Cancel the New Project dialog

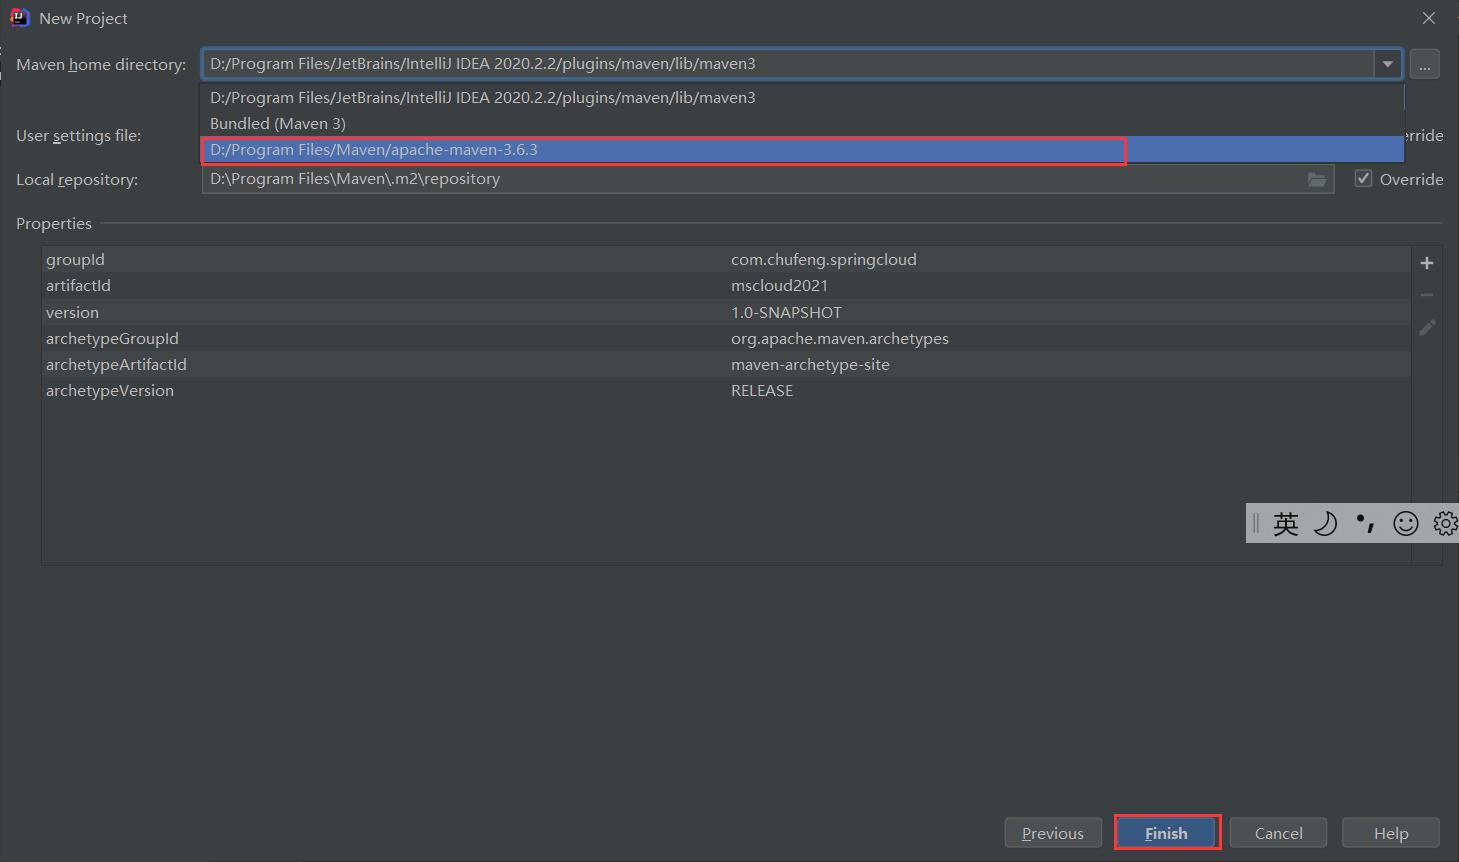click(1278, 833)
